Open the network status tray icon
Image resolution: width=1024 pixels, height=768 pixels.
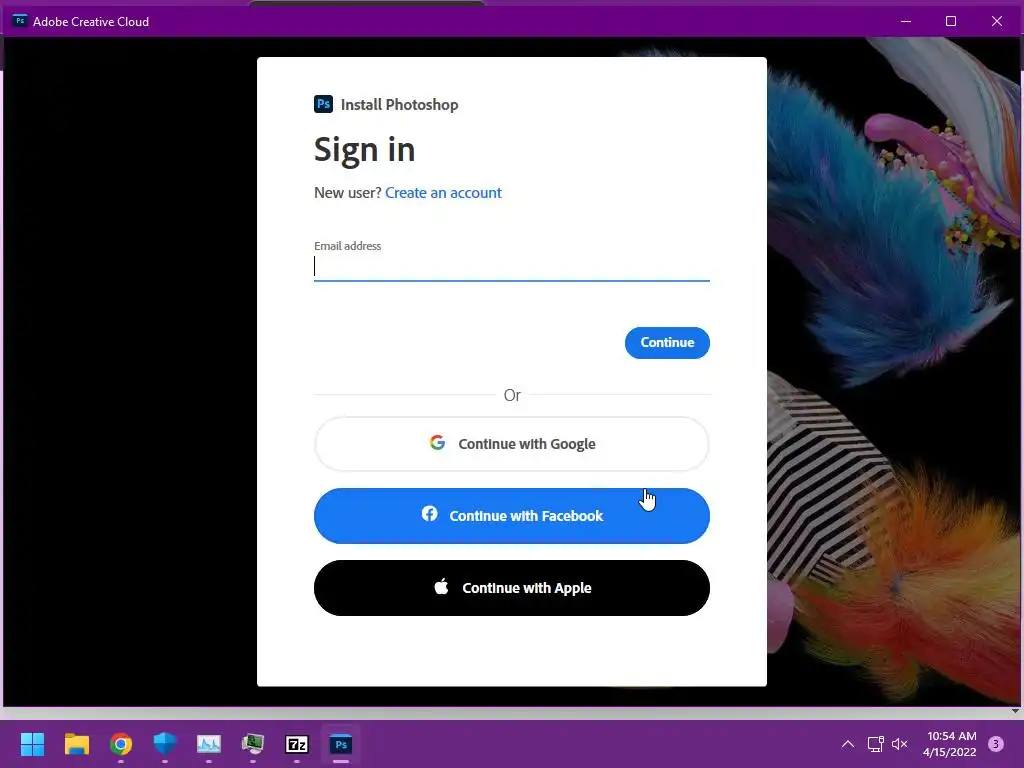tap(875, 744)
